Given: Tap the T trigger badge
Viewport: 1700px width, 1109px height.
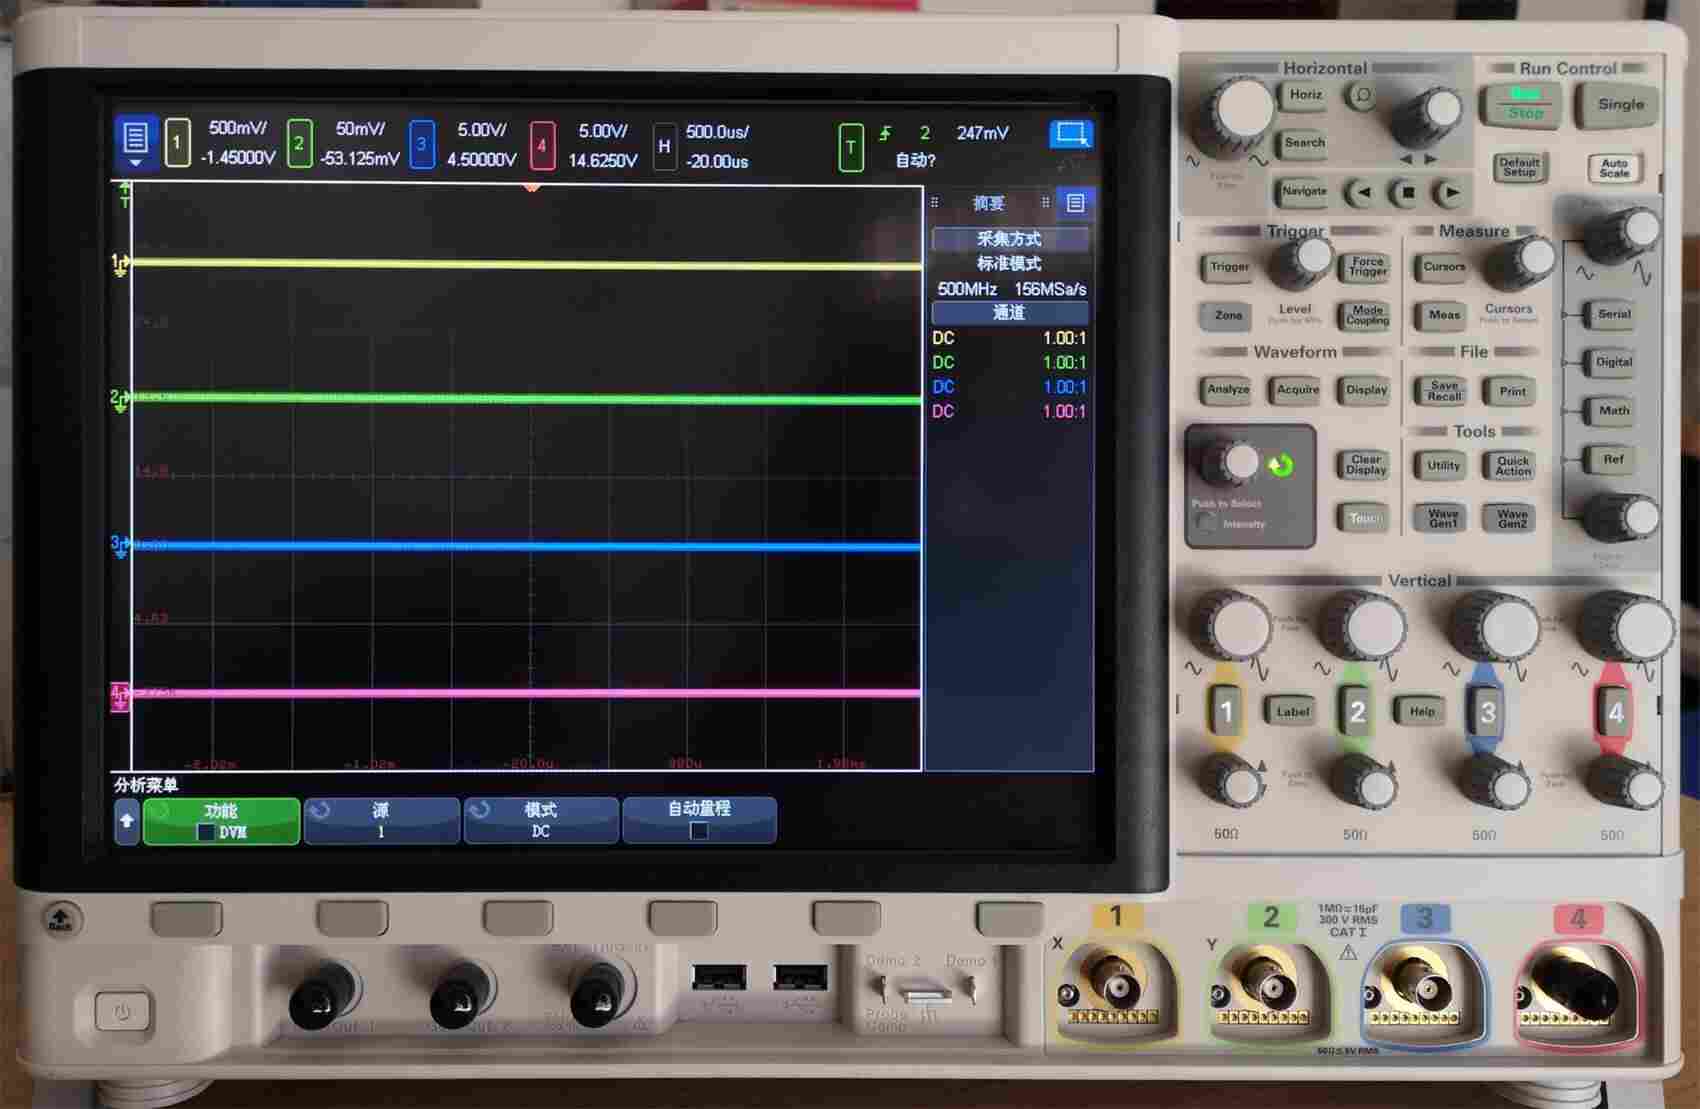Looking at the screenshot, I should 850,148.
